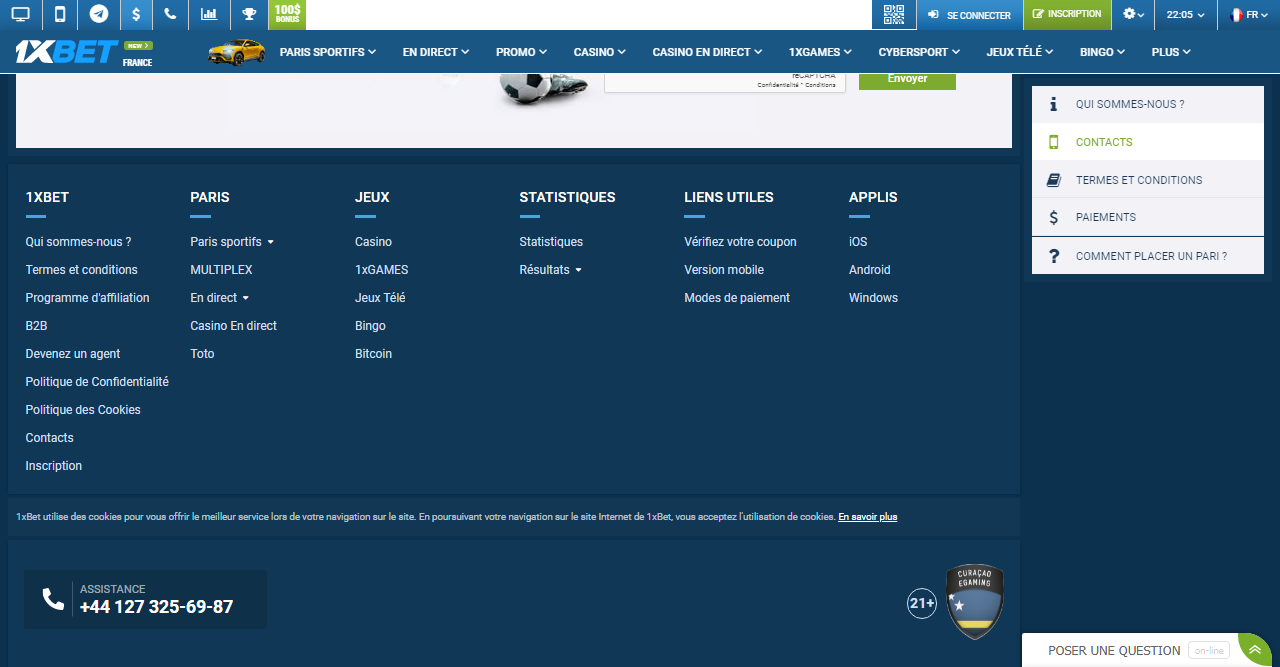Expand the Résultats footer arrow
Viewport: 1280px width, 667px height.
pos(578,270)
